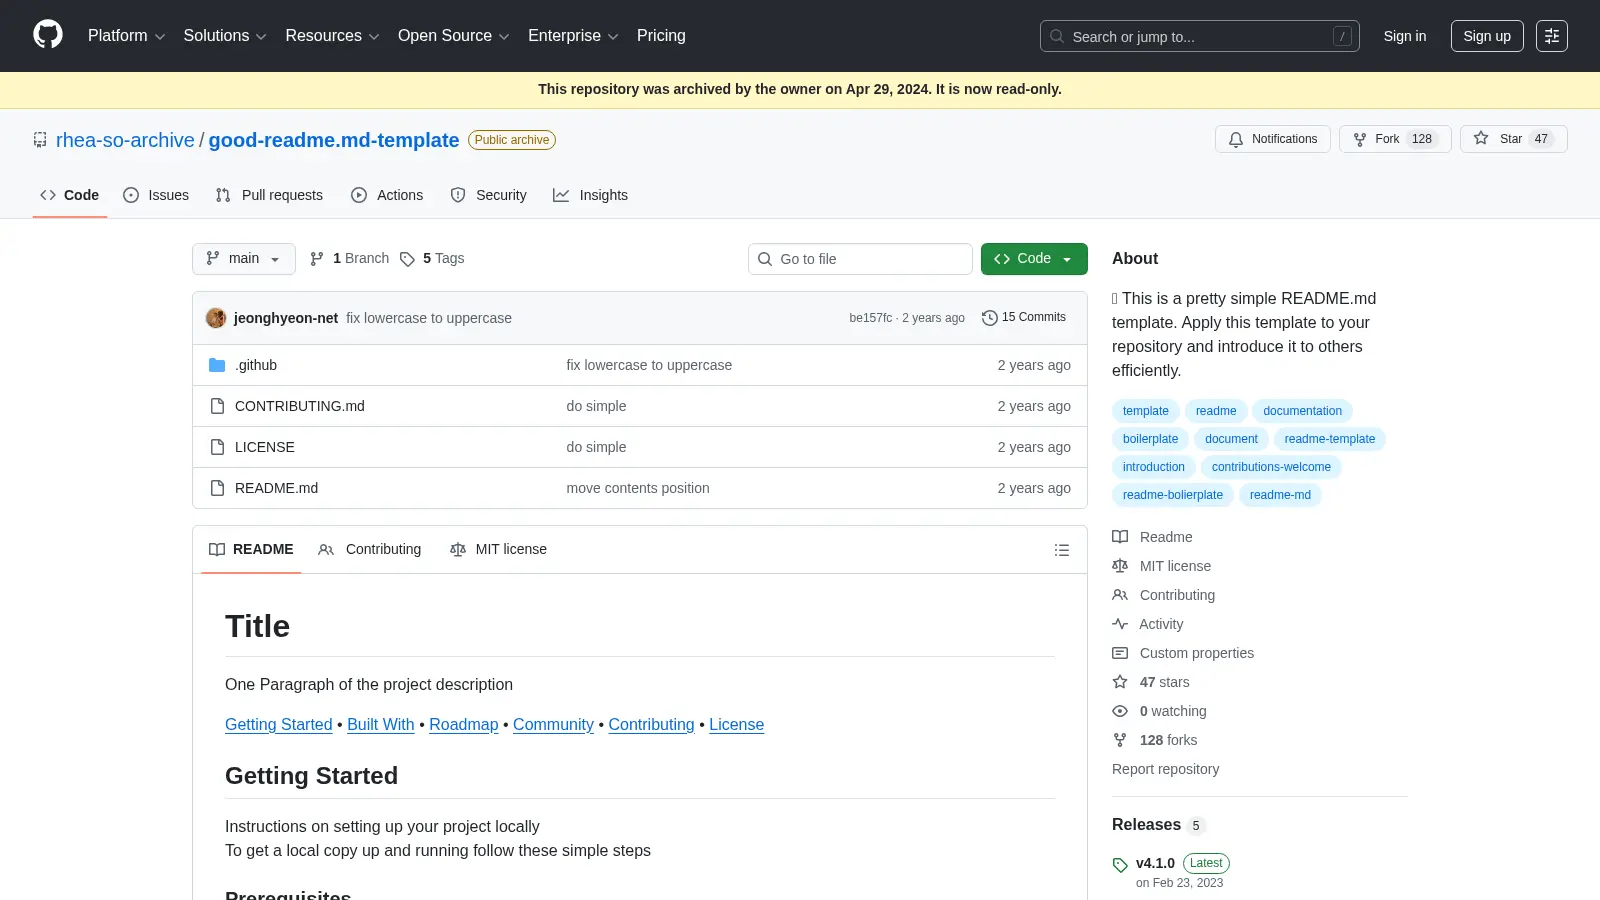Click the fork icon on Fork button

coord(1360,139)
